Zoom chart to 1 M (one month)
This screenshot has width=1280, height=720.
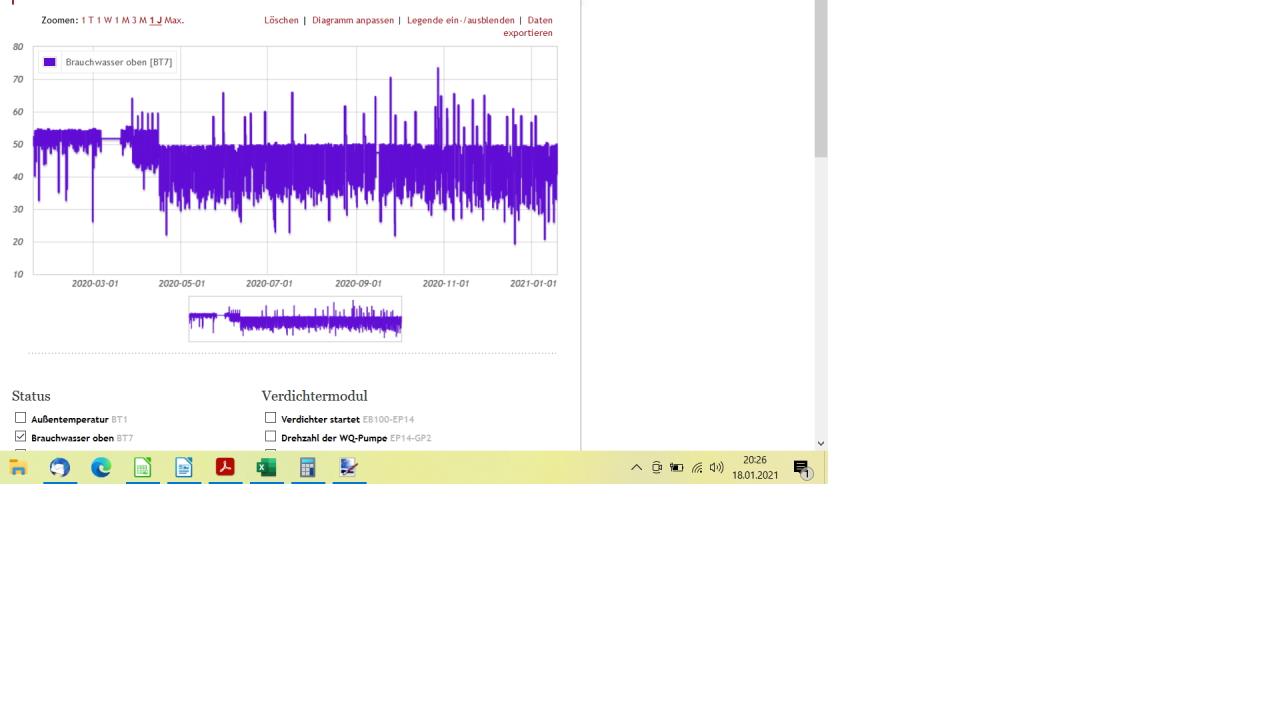122,20
